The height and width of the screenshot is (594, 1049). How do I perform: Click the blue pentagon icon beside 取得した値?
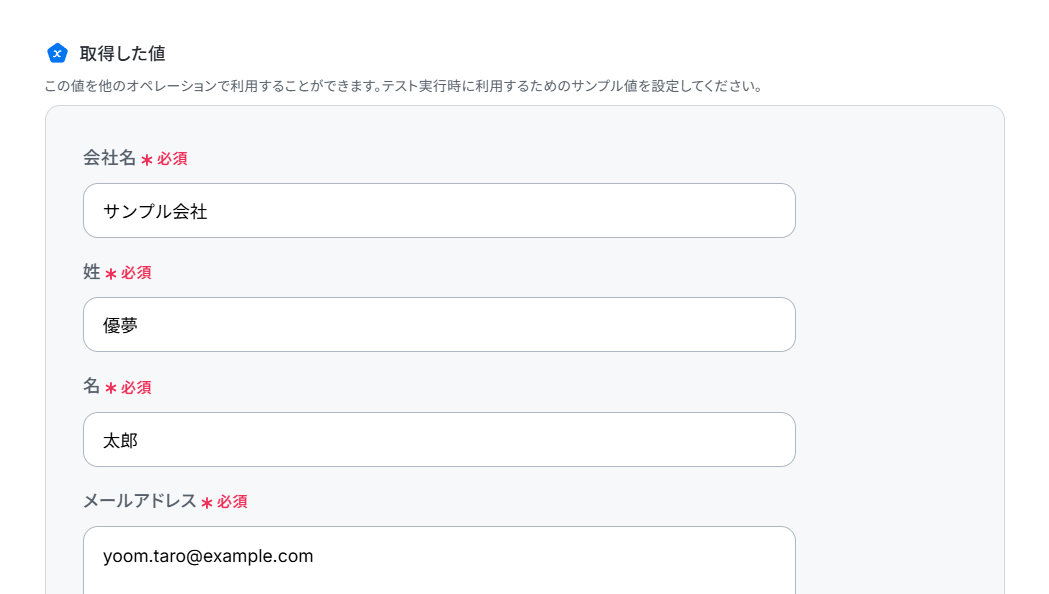click(x=58, y=53)
